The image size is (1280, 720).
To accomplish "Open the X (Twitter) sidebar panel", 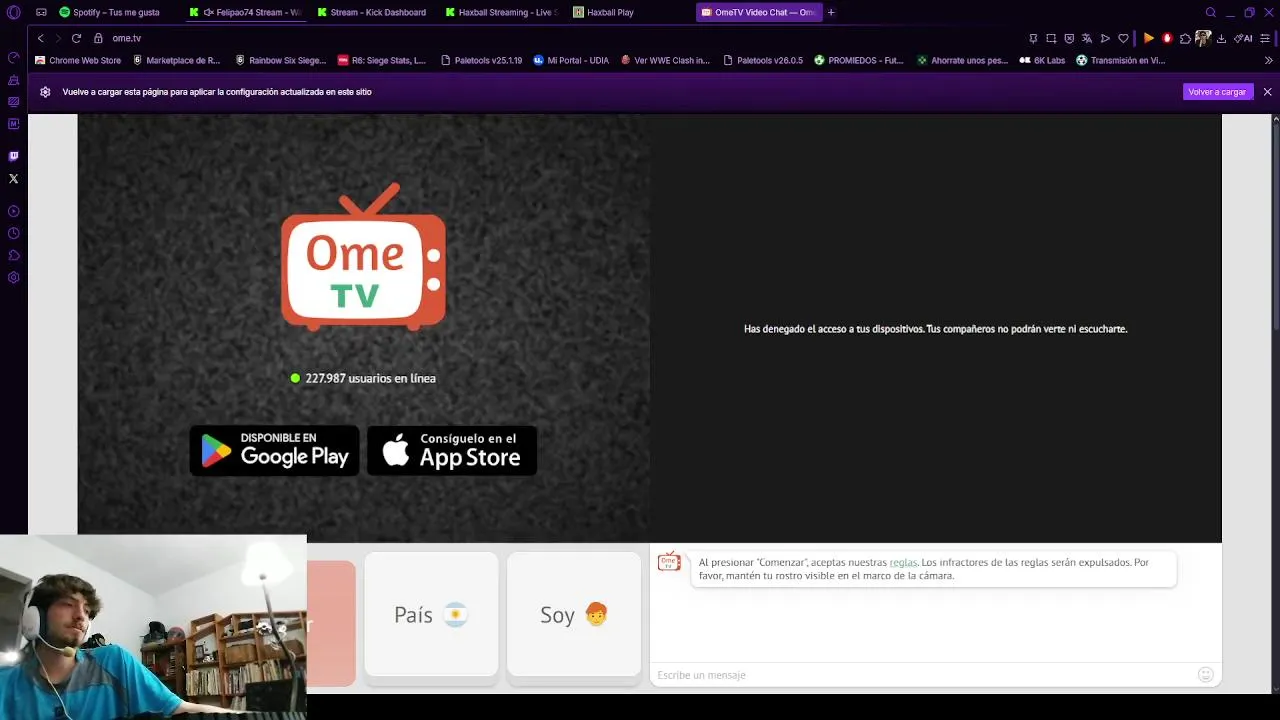I will (x=13, y=178).
